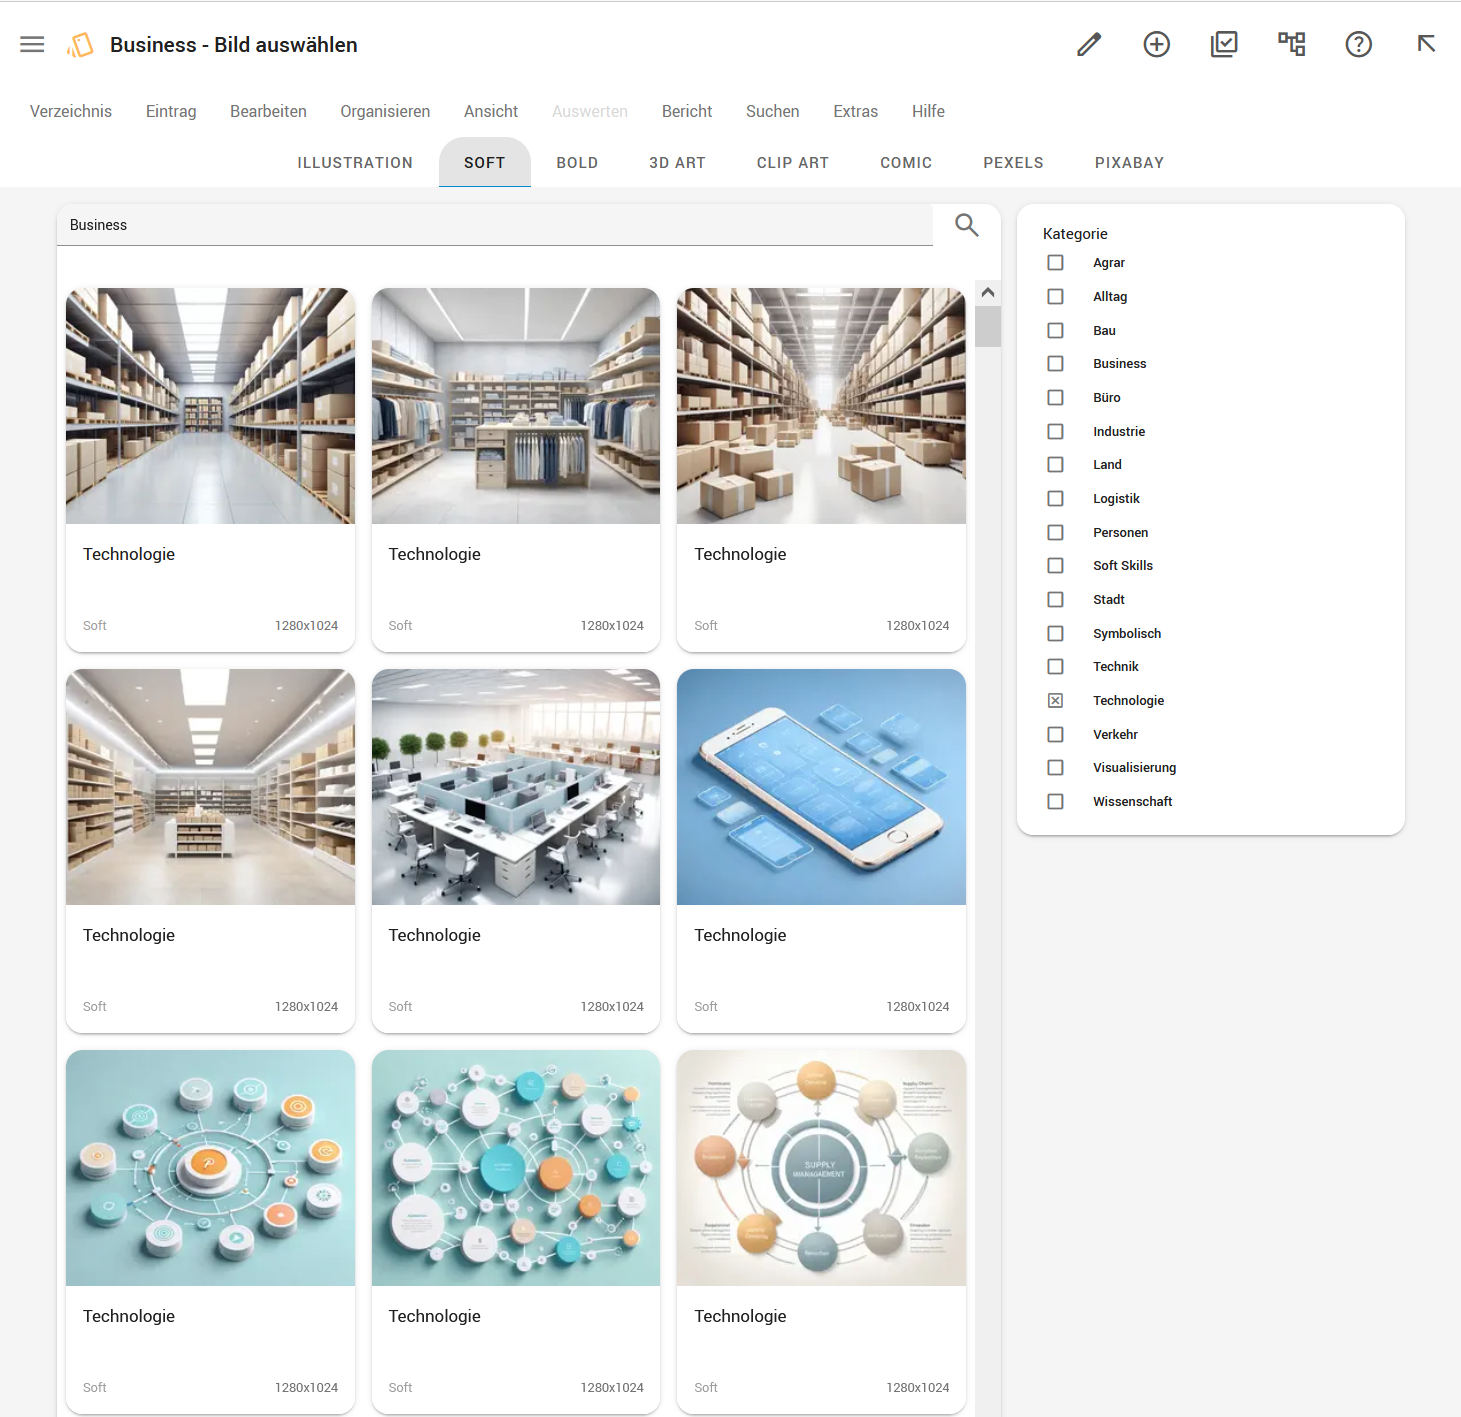
Task: Select the warehouse with floor boxes thumbnail
Action: [x=821, y=406]
